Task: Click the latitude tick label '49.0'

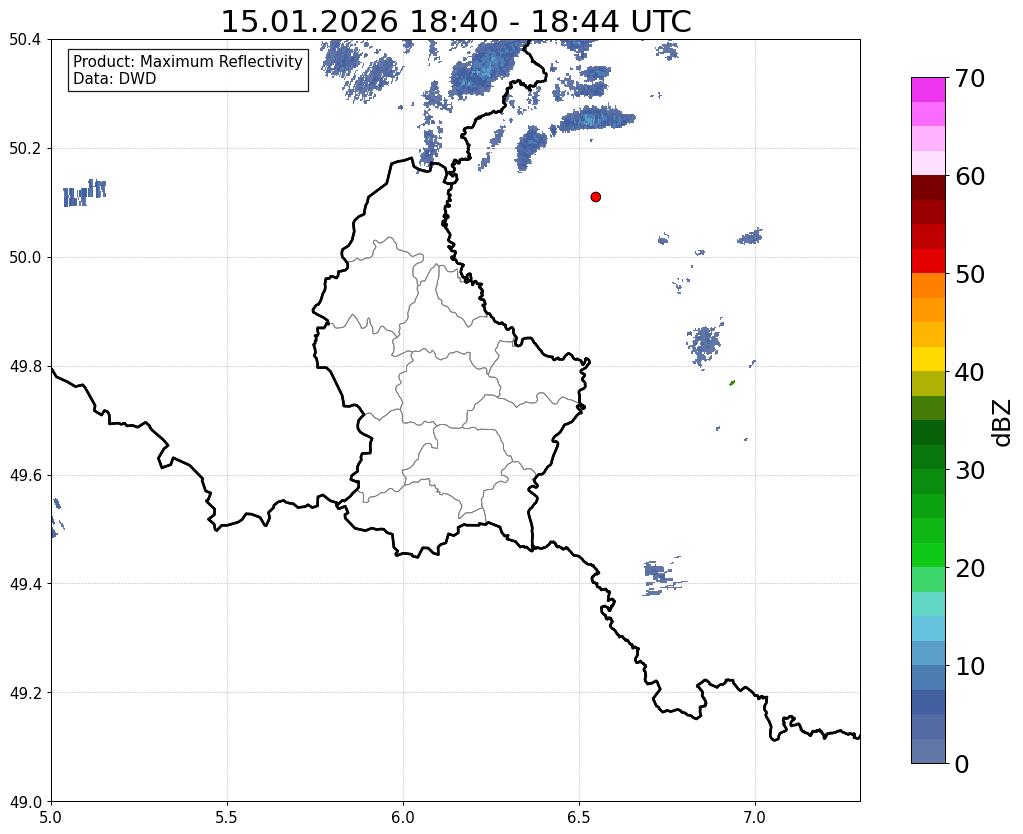Action: pyautogui.click(x=25, y=802)
